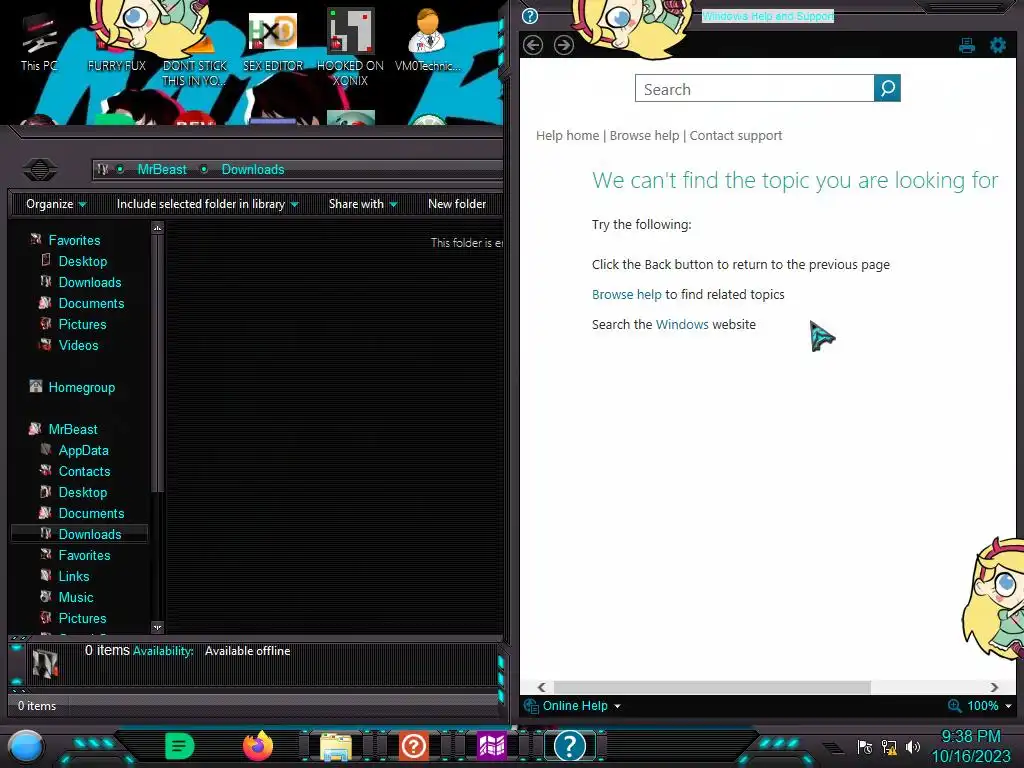Switch to Windows Help taskbar button
Screen dimensions: 1024x768
point(569,746)
